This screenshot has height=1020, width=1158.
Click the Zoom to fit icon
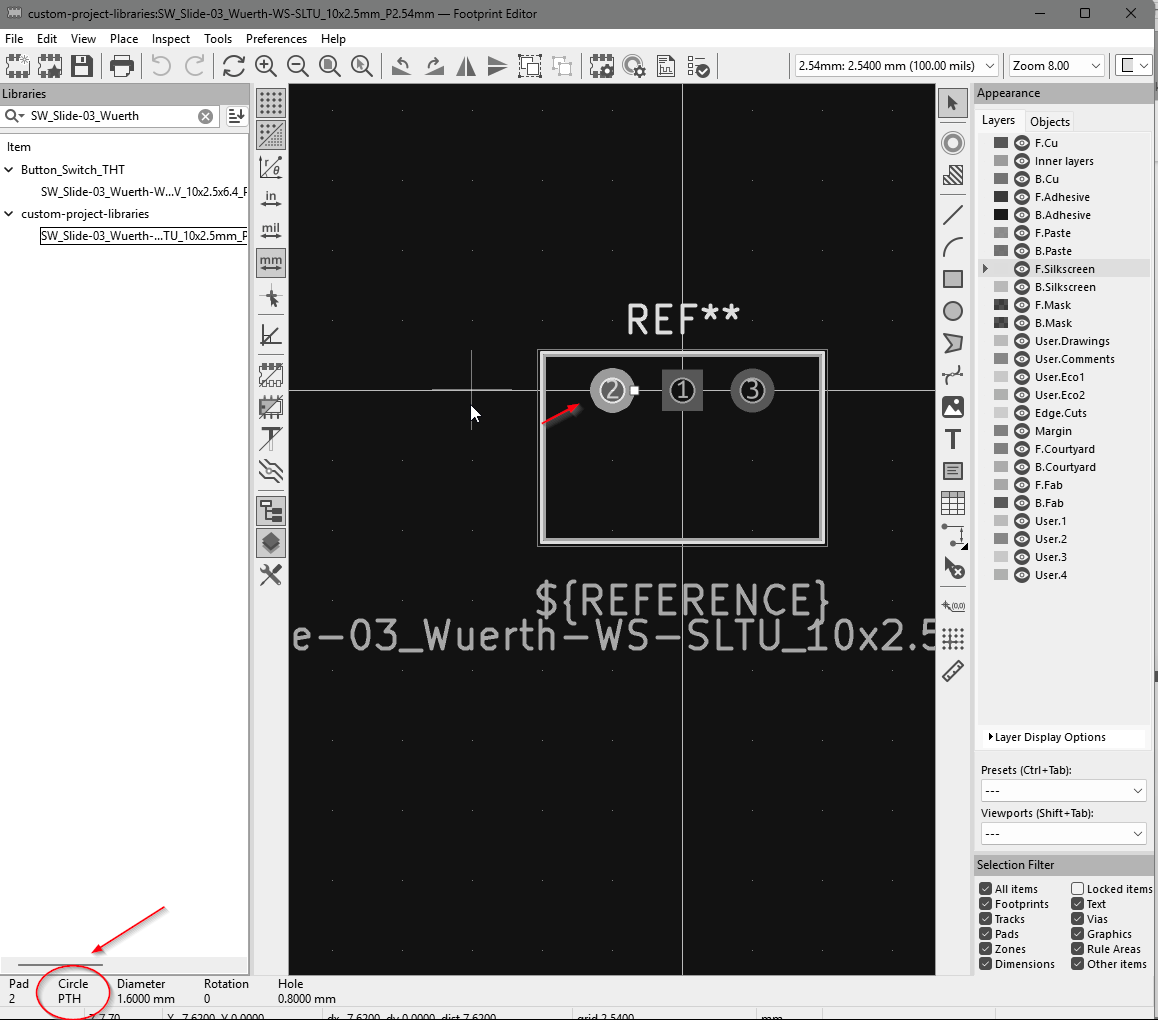(x=329, y=66)
